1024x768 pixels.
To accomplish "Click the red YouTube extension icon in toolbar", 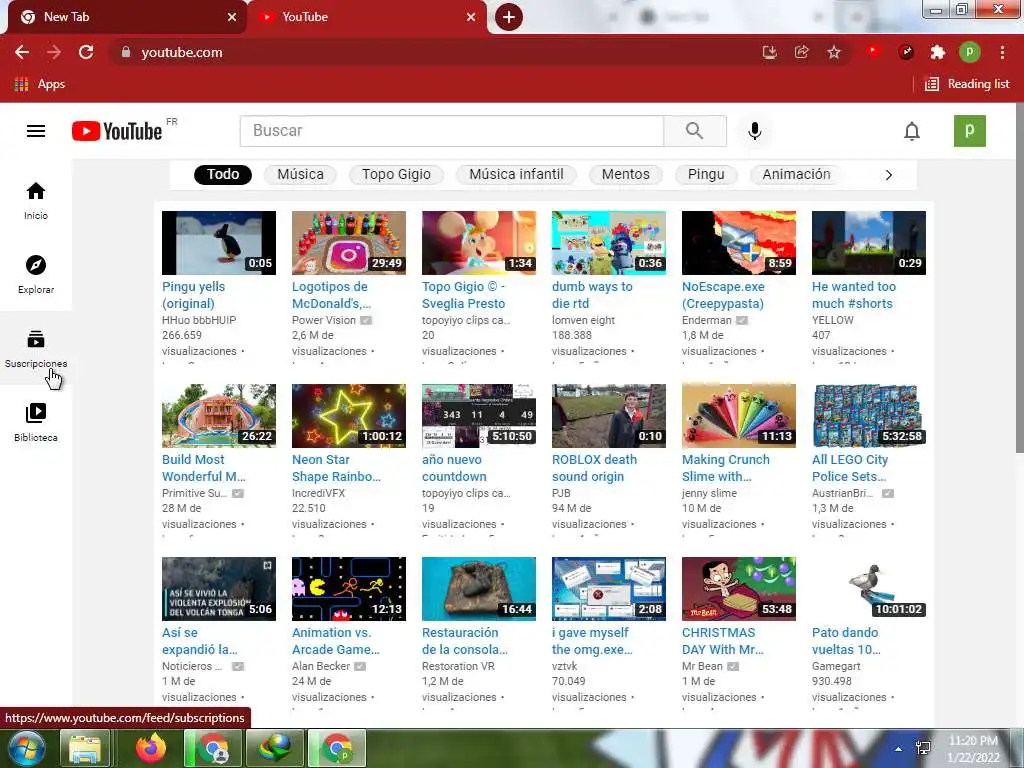I will 874,52.
